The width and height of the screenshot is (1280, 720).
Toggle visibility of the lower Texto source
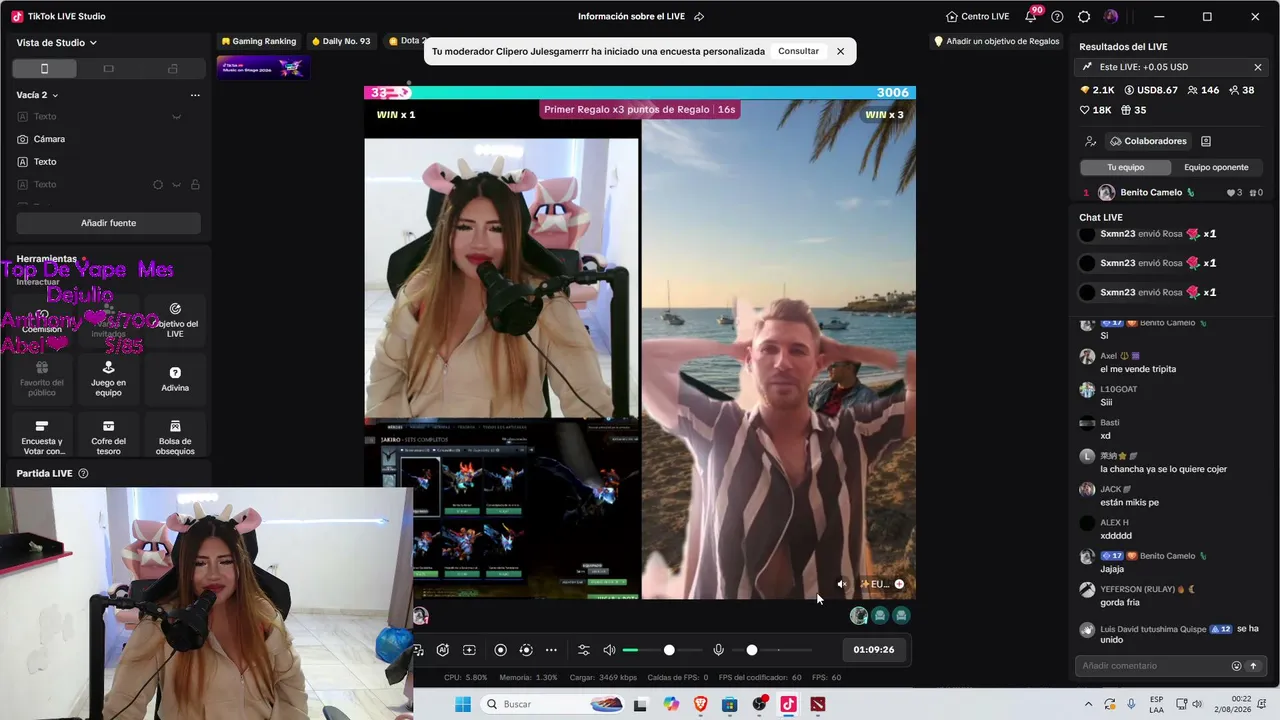point(177,185)
